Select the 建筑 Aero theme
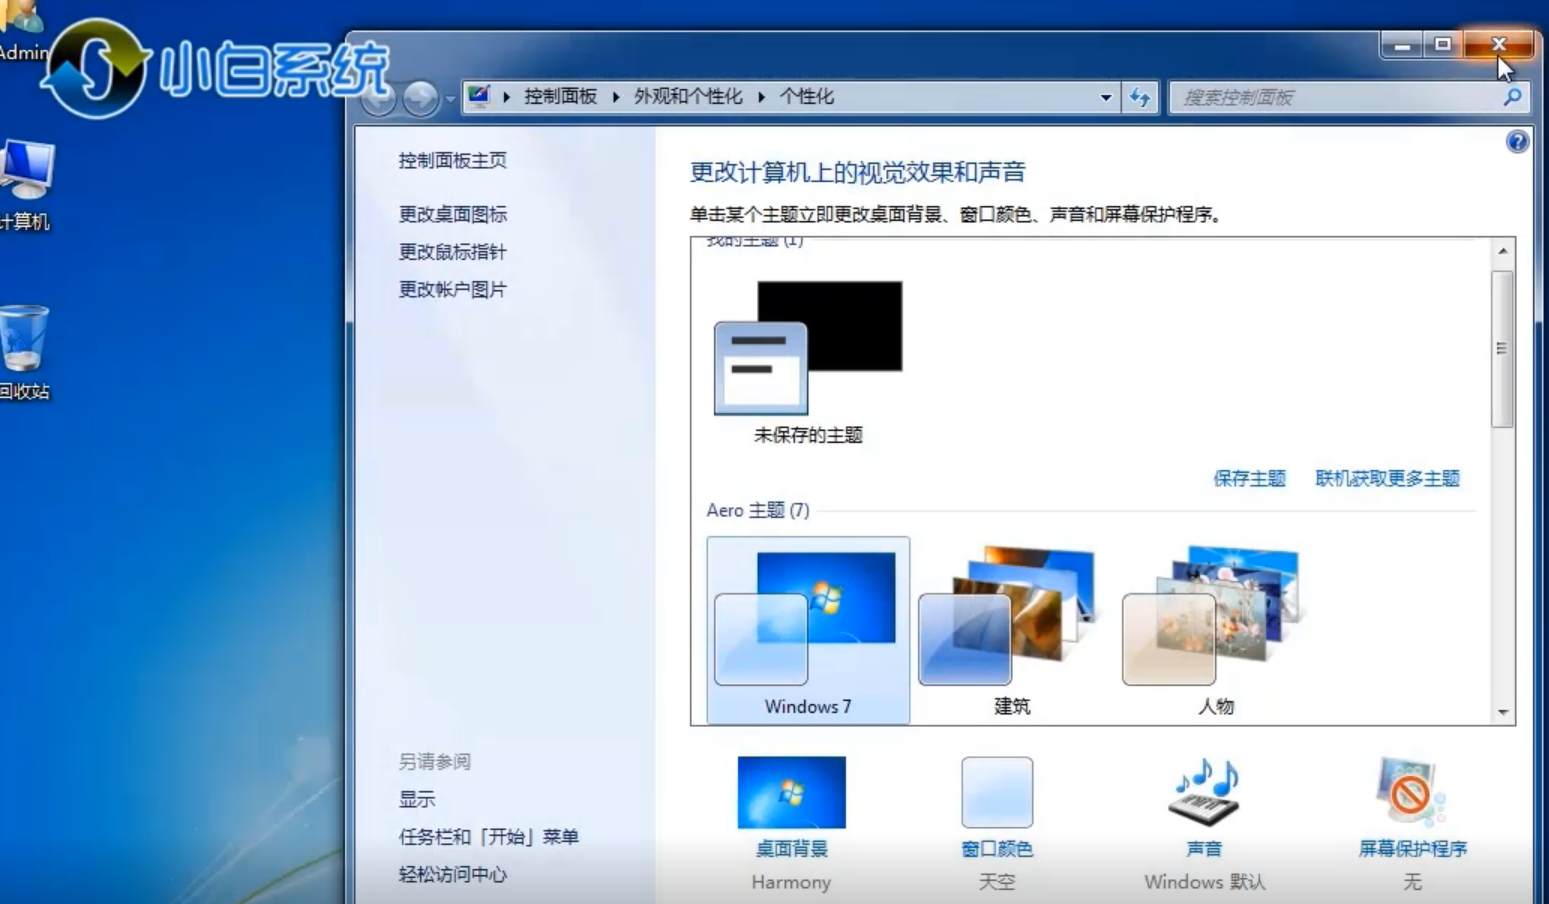This screenshot has width=1549, height=904. pyautogui.click(x=1011, y=630)
